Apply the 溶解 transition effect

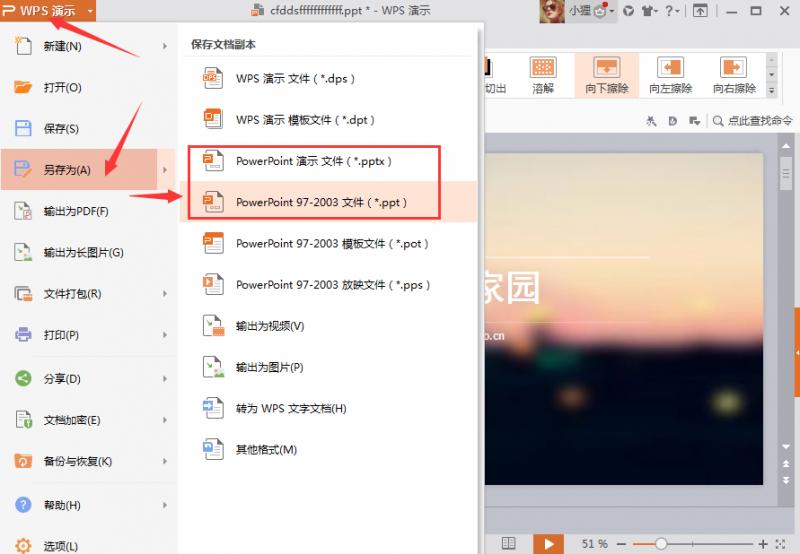[543, 75]
